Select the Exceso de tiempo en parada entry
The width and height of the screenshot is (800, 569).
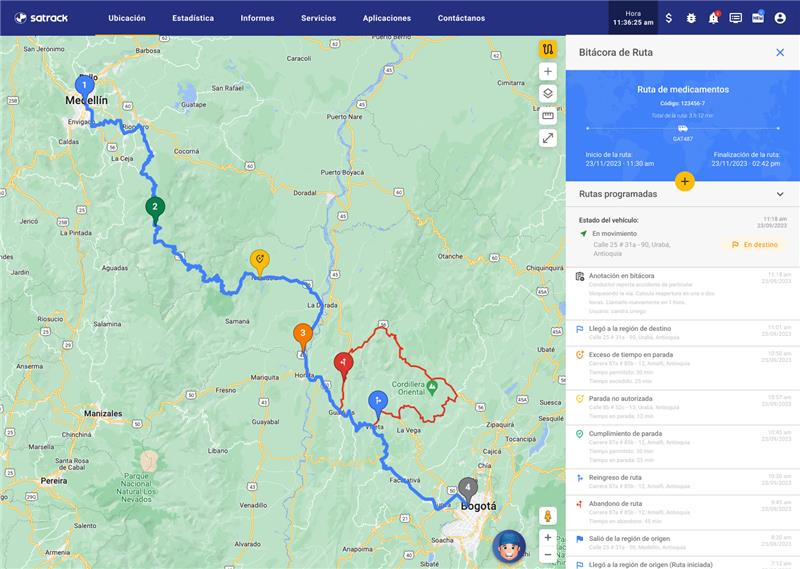683,367
